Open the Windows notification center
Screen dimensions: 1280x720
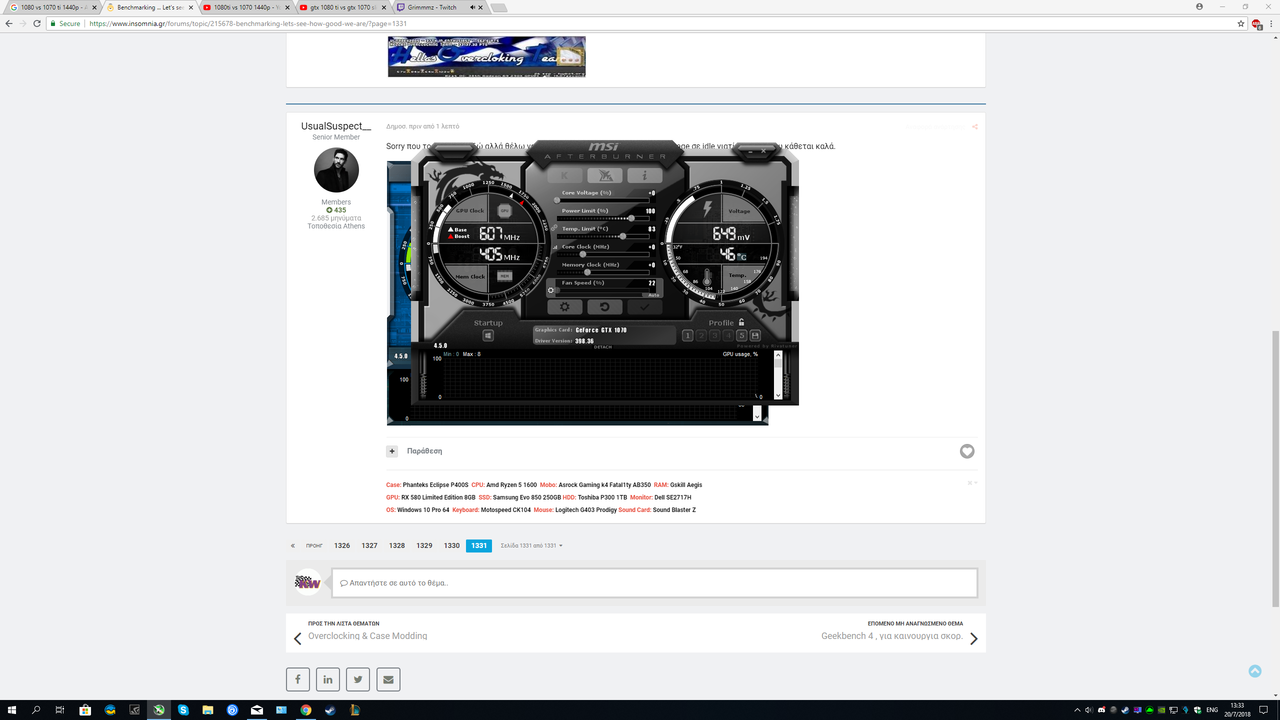point(1265,710)
